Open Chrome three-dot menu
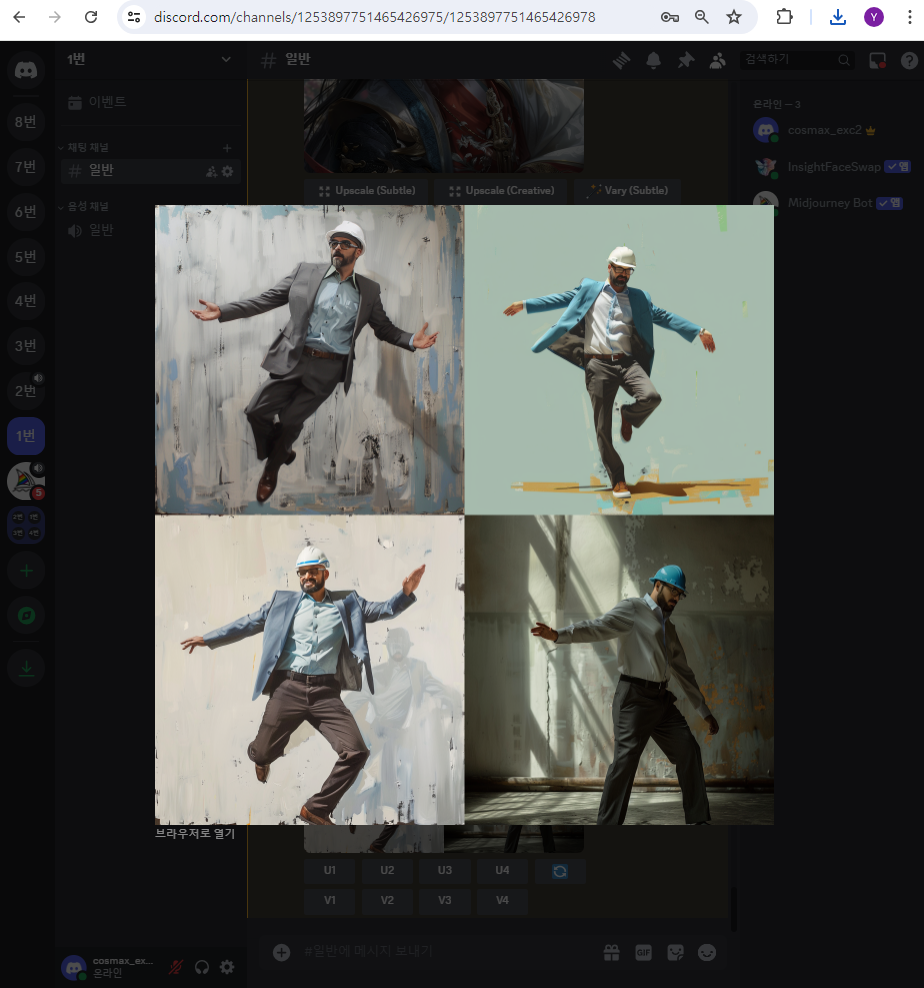This screenshot has width=924, height=988. 910,17
